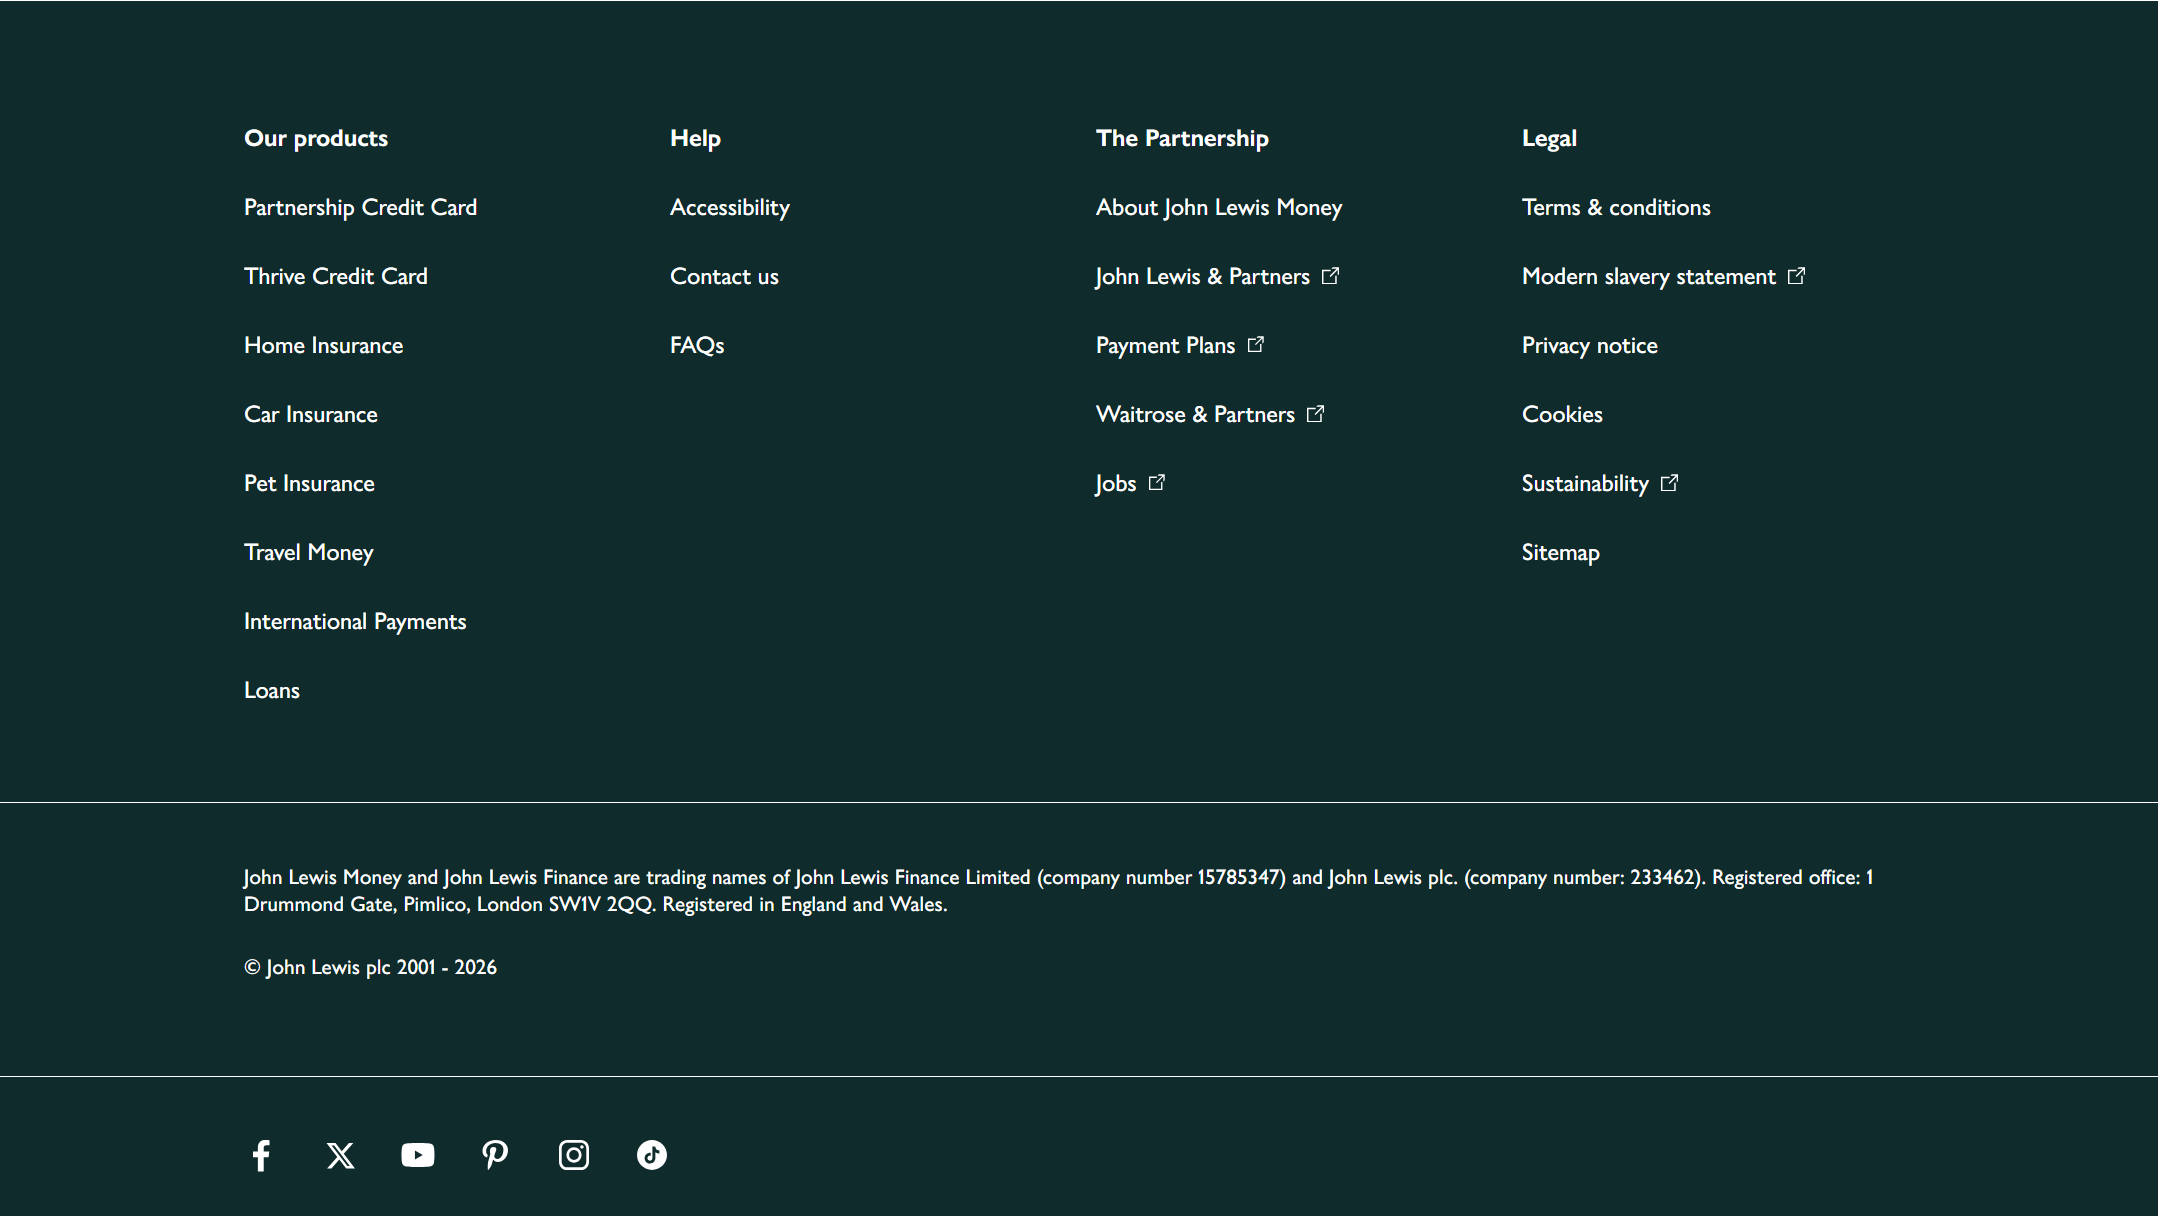Viewport: 2158px width, 1216px height.
Task: View International Payments options
Action: 354,620
